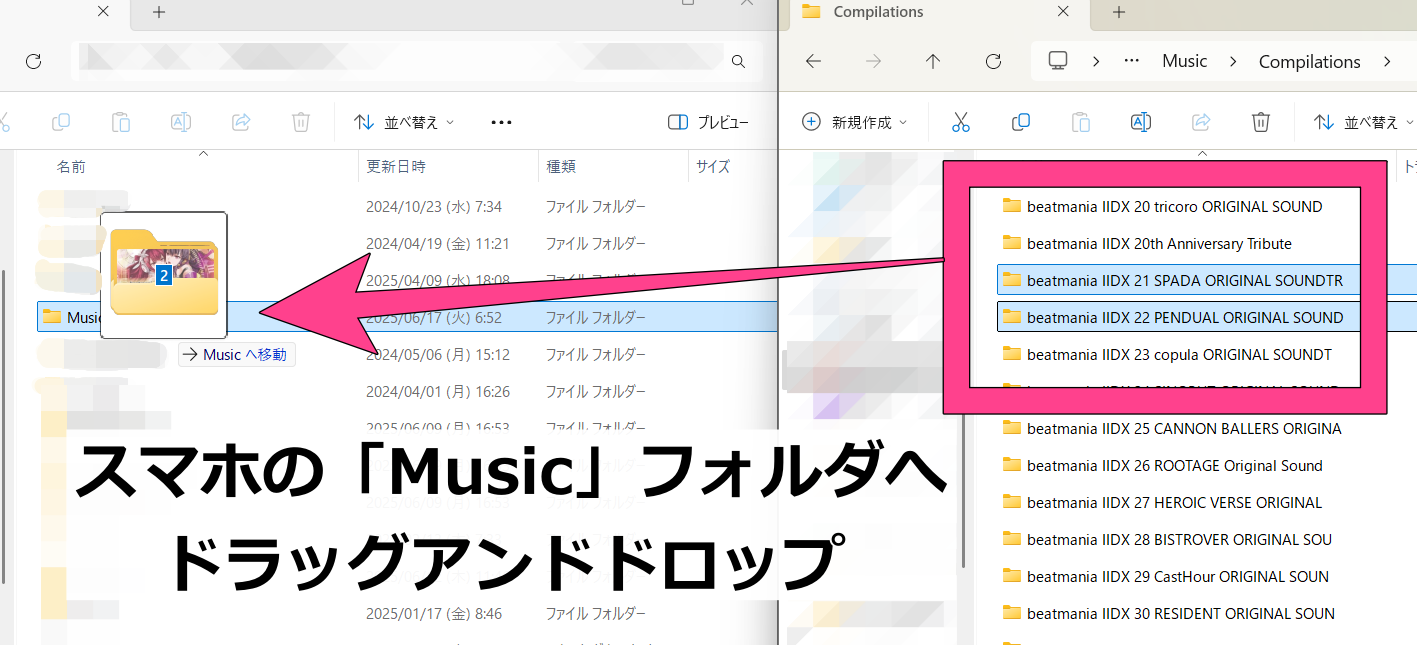Screen dimensions: 1417x645
Task: Select beatmania IIDX 25 CANNON BALLERS folder
Action: point(1172,428)
